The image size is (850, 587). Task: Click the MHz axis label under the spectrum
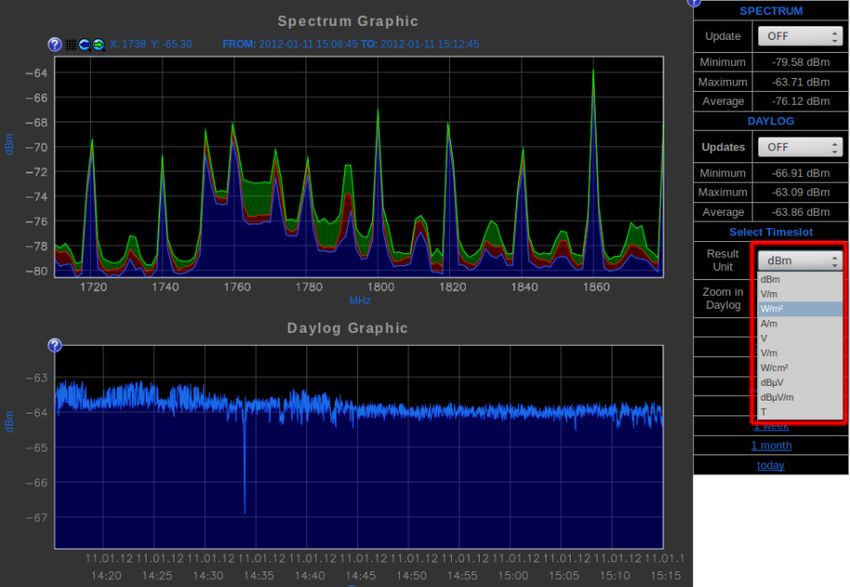tap(360, 300)
